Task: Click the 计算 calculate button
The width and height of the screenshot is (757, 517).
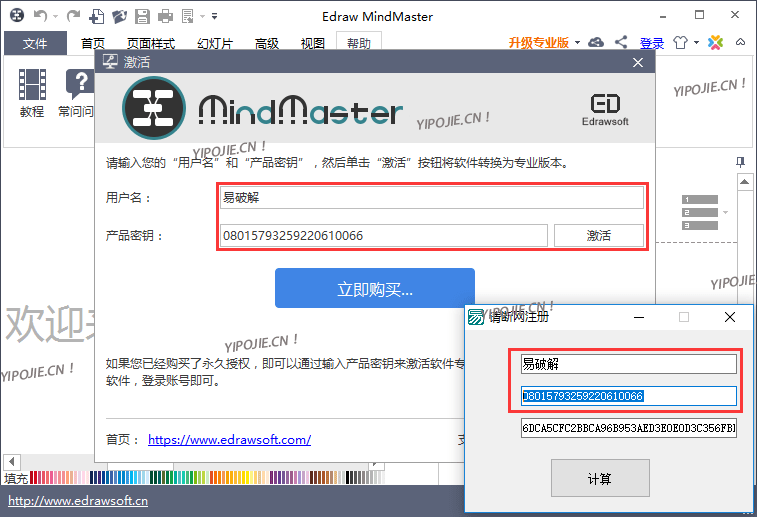Action: 600,478
